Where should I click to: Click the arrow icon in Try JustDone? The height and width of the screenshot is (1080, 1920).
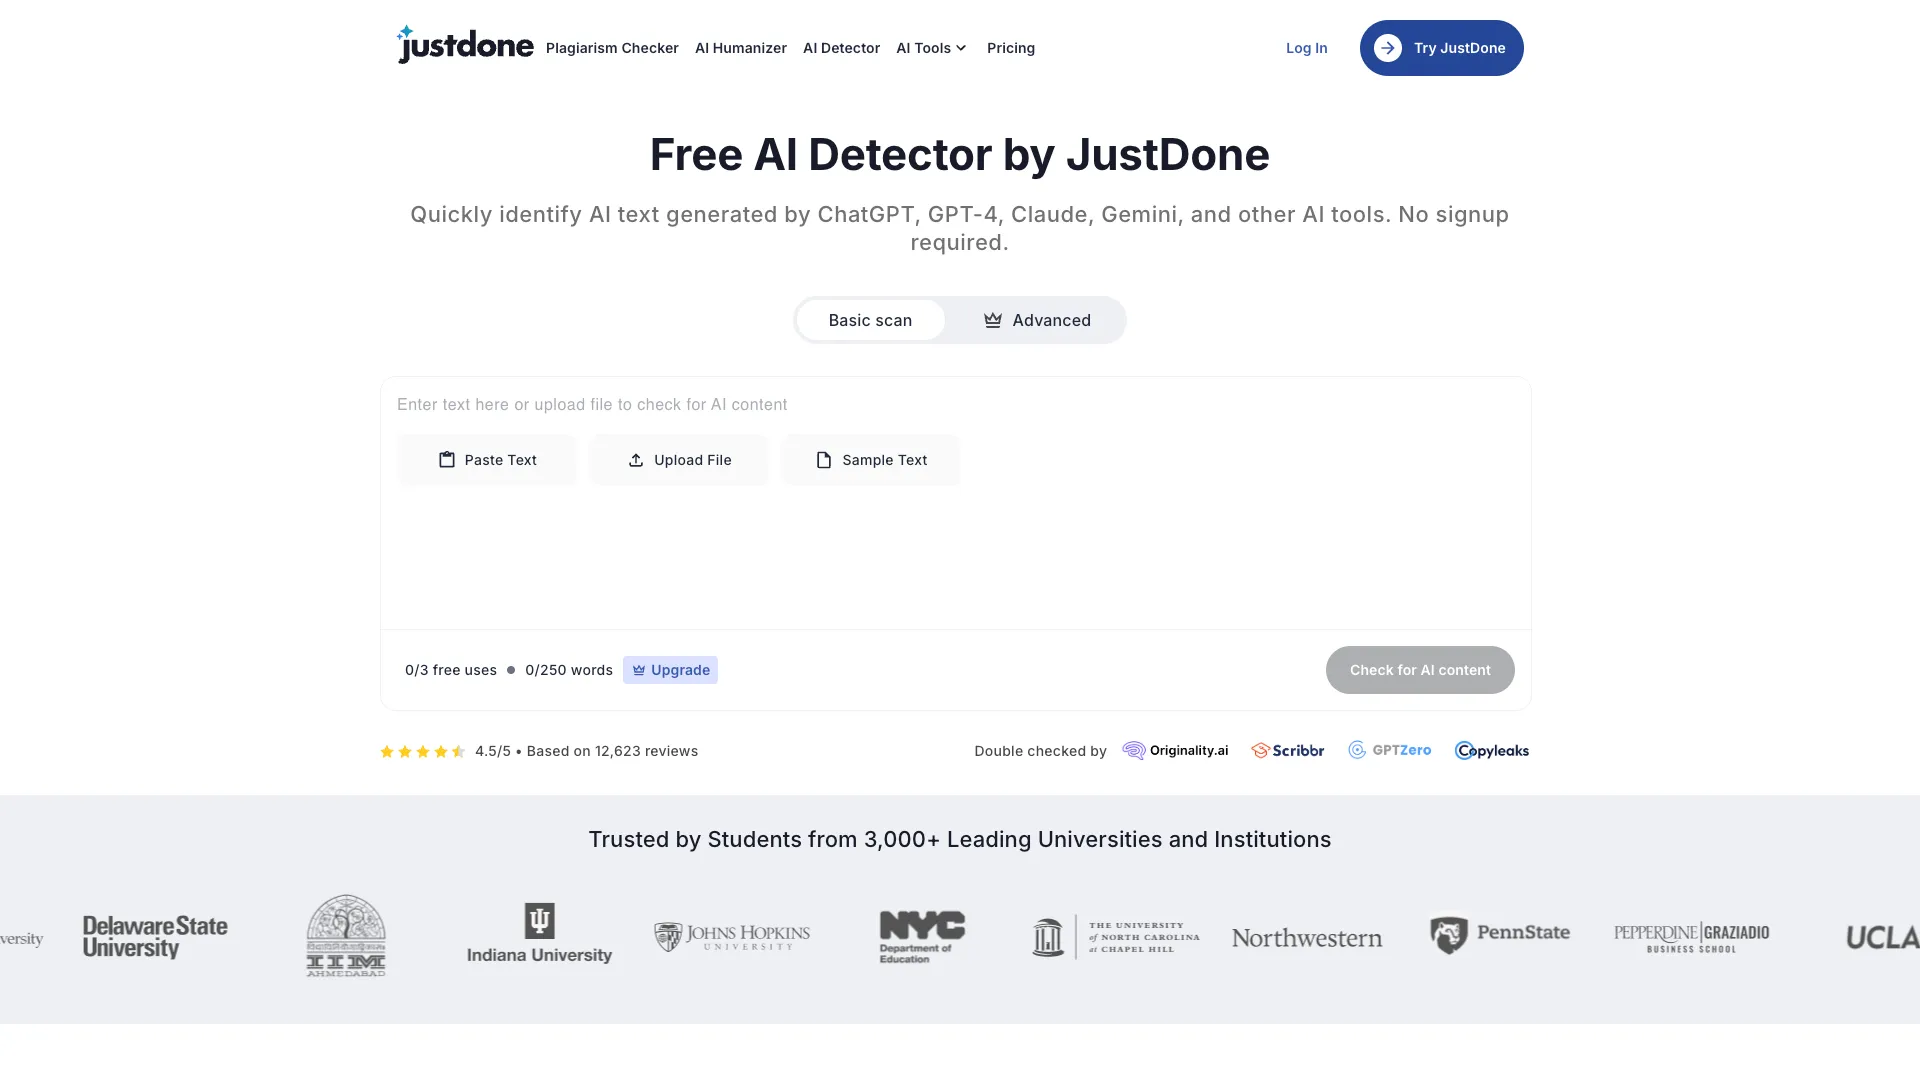[1387, 48]
